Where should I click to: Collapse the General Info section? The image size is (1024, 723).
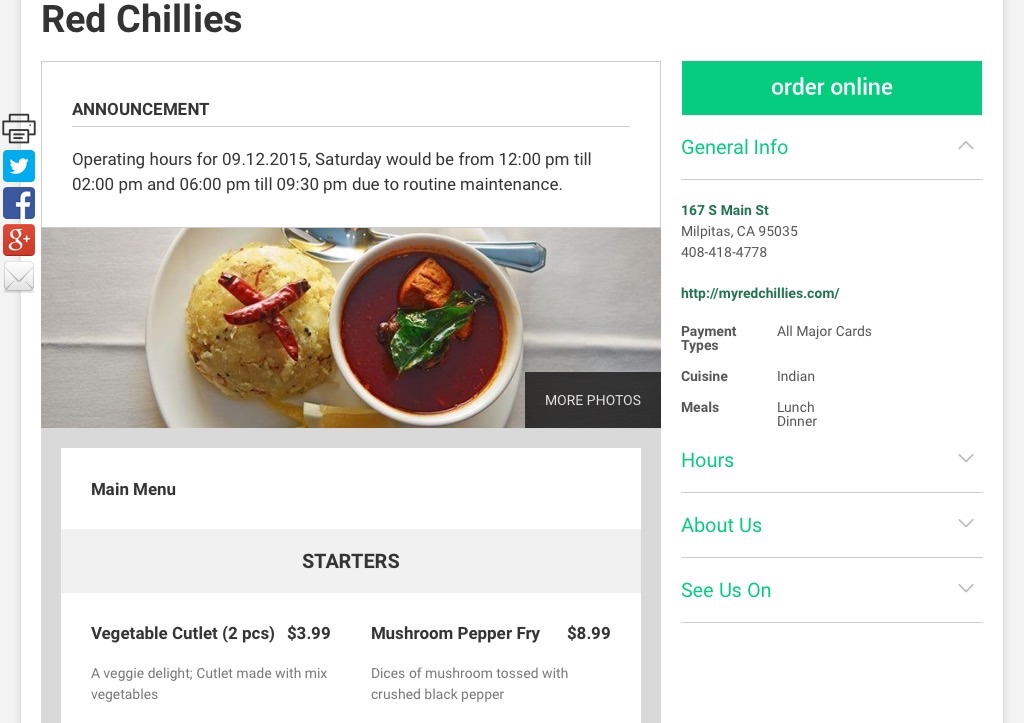[x=965, y=146]
